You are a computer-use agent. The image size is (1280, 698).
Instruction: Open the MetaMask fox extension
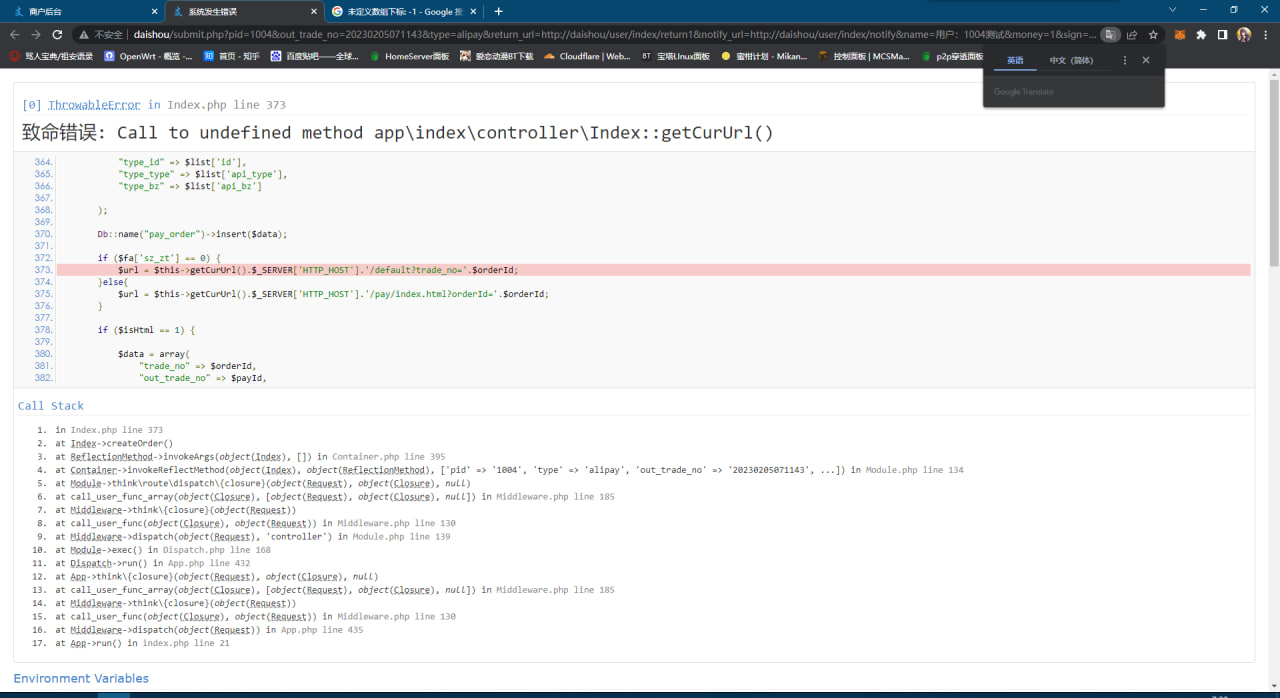1180,34
